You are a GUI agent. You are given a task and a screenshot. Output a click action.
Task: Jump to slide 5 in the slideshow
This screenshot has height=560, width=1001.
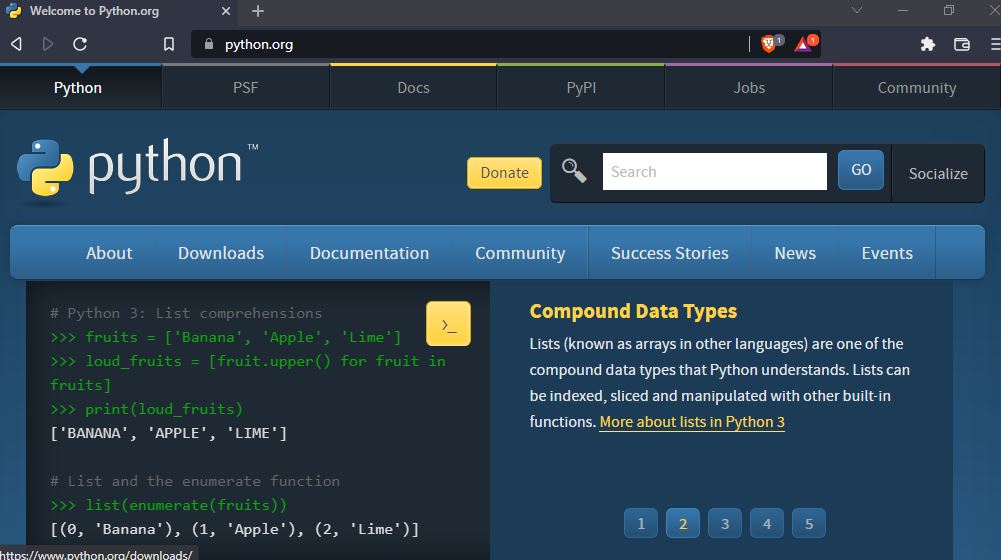(x=809, y=523)
